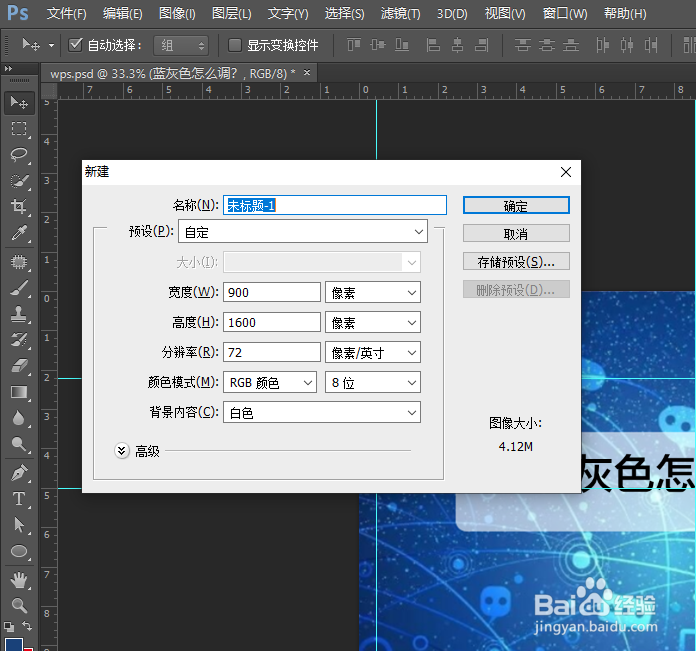Select the Clone Stamp tool

[19, 314]
